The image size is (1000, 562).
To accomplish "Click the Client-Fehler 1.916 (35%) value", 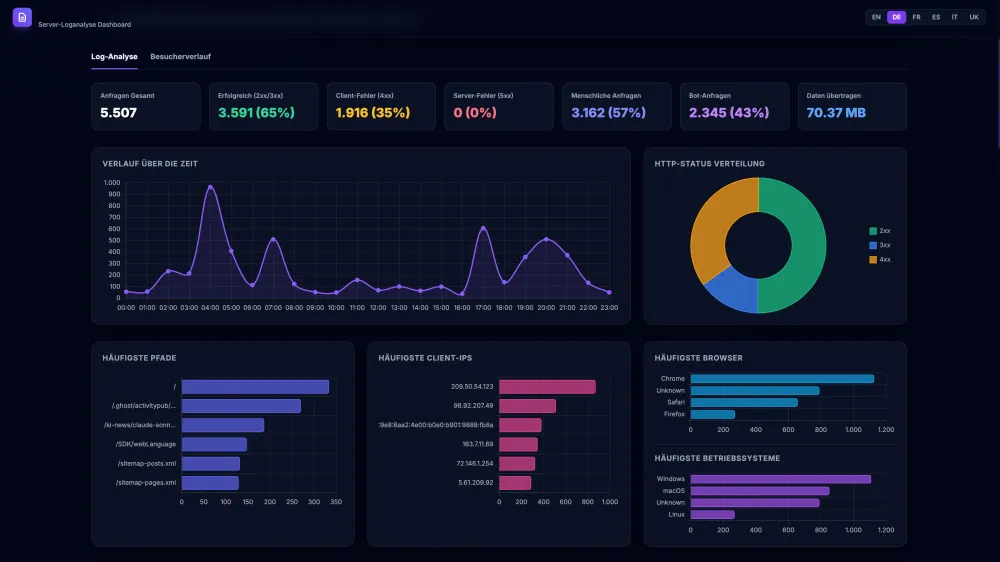I will (x=373, y=113).
